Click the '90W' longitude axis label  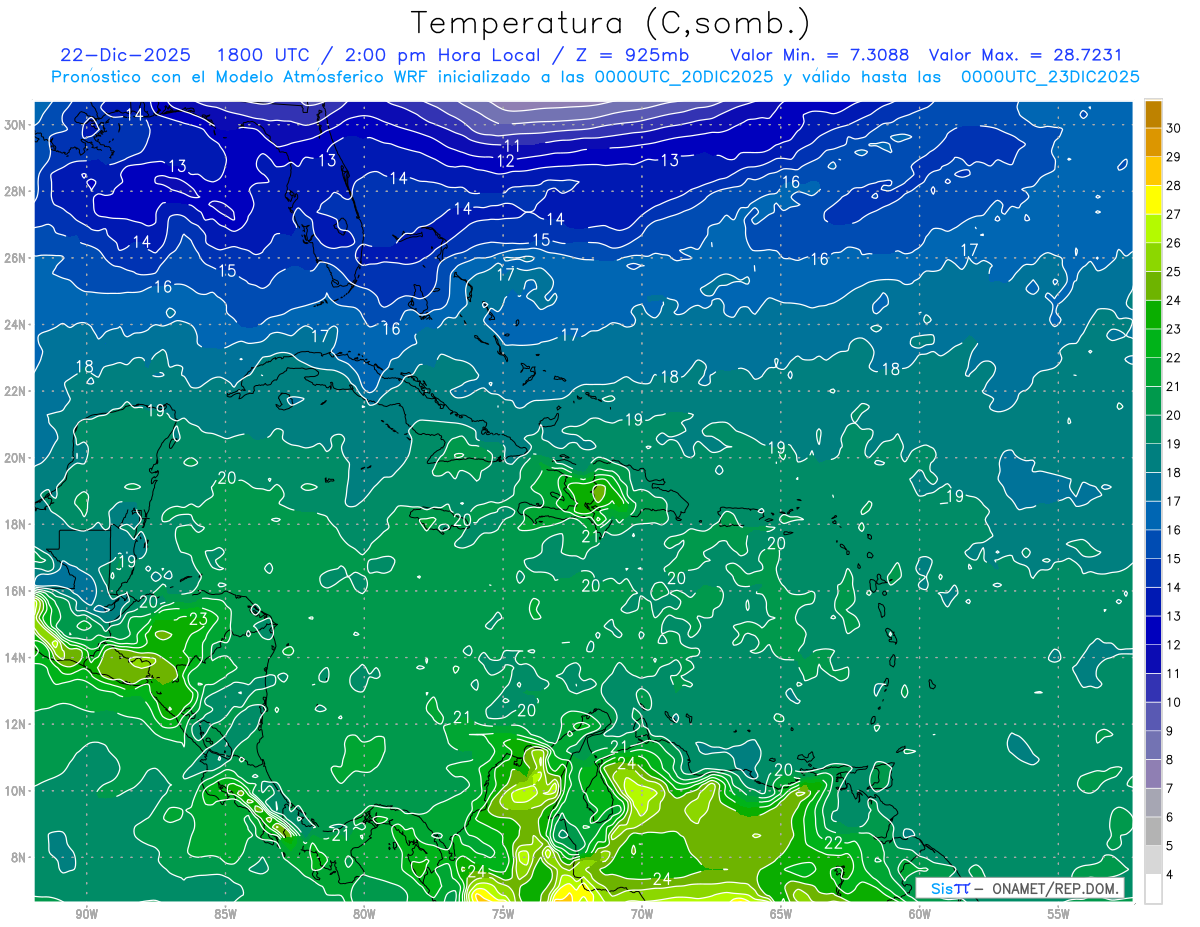point(86,914)
